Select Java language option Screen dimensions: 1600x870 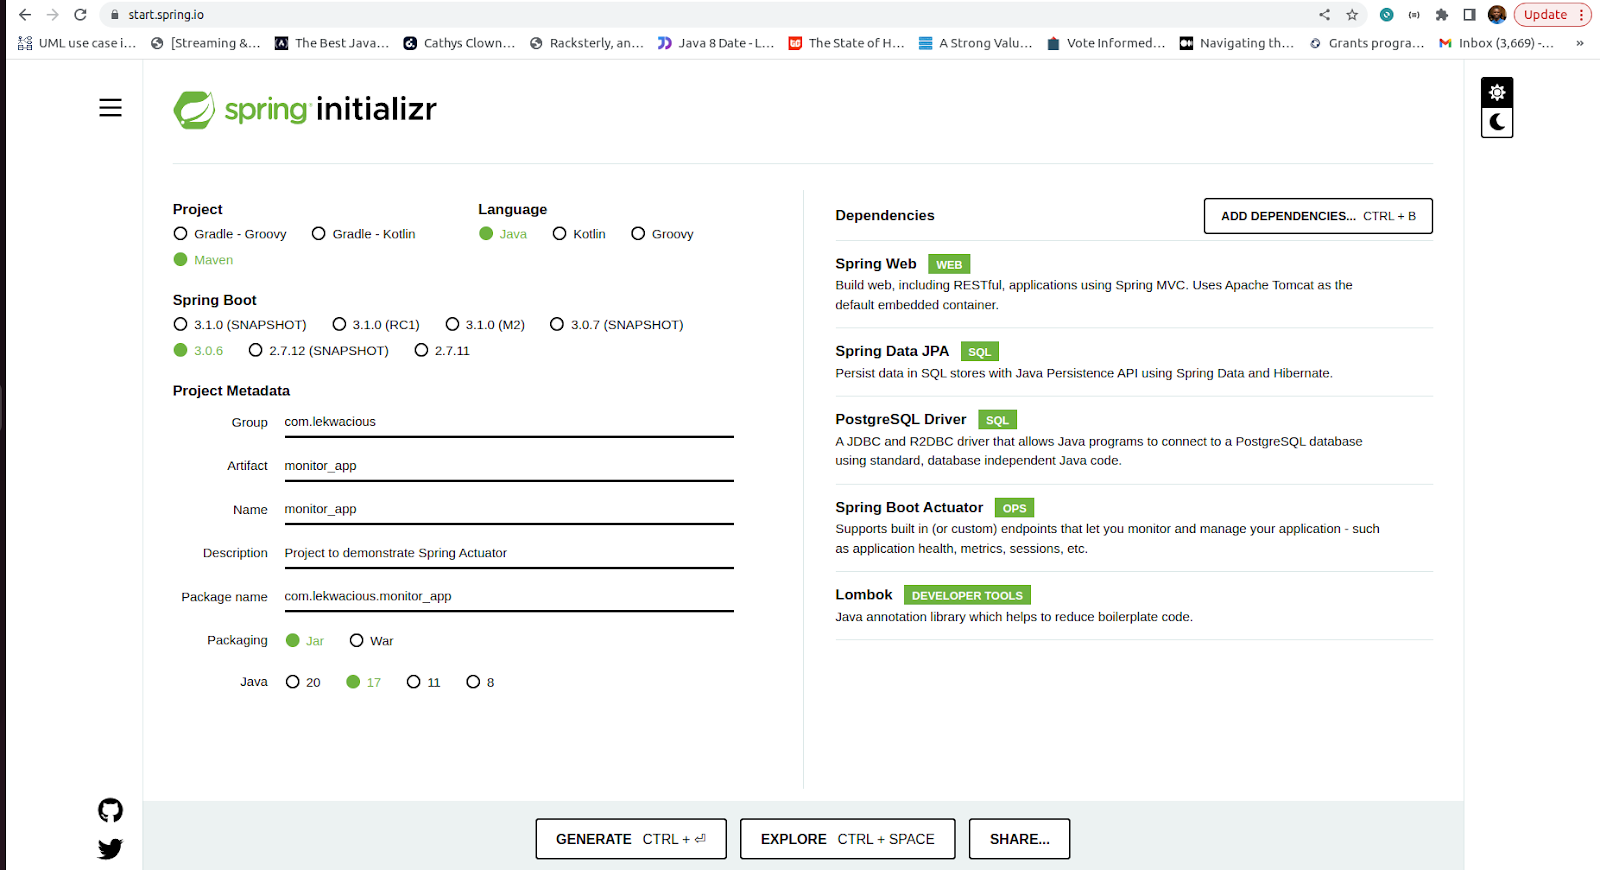(x=503, y=234)
